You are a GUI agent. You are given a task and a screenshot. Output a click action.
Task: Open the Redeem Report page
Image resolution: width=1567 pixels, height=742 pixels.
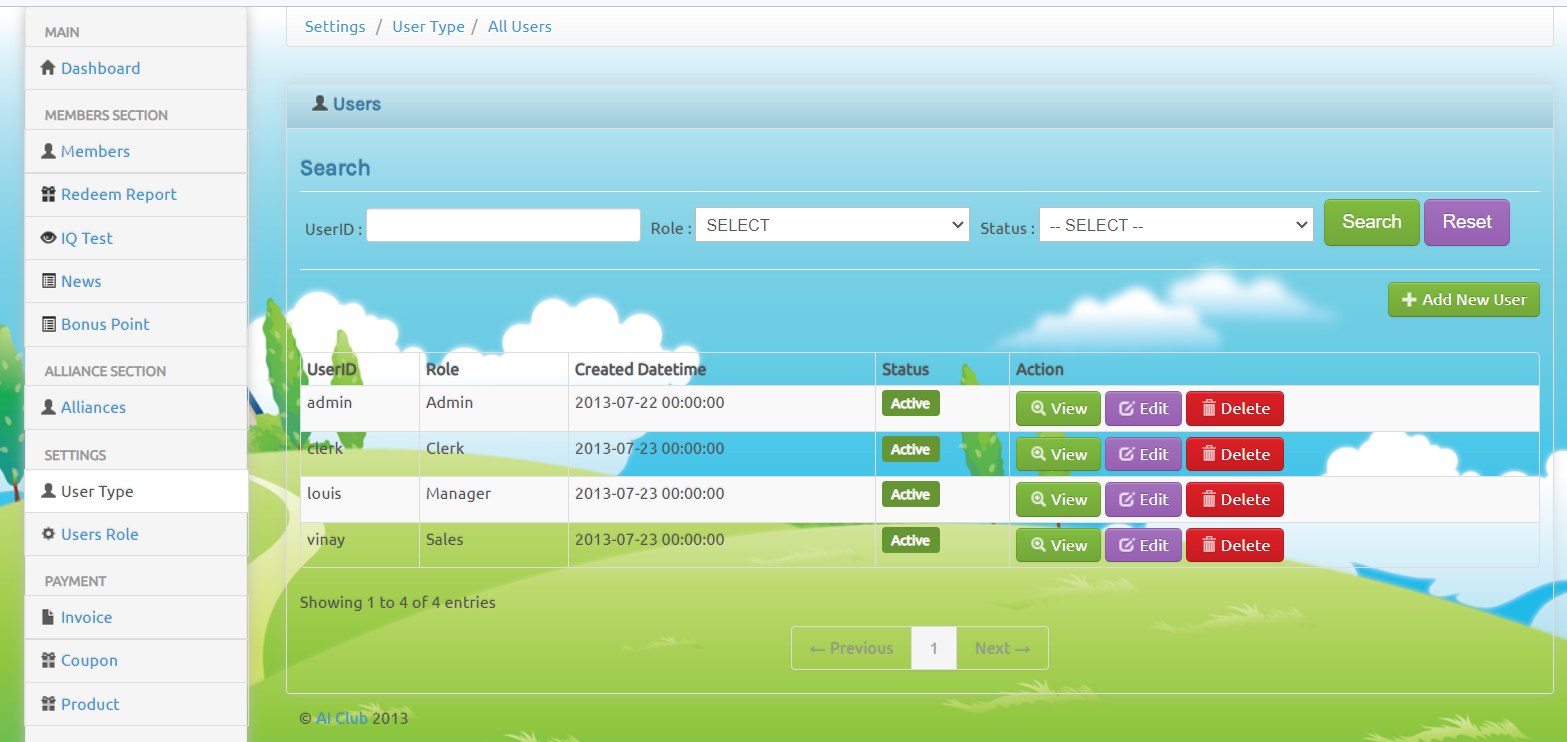[118, 194]
